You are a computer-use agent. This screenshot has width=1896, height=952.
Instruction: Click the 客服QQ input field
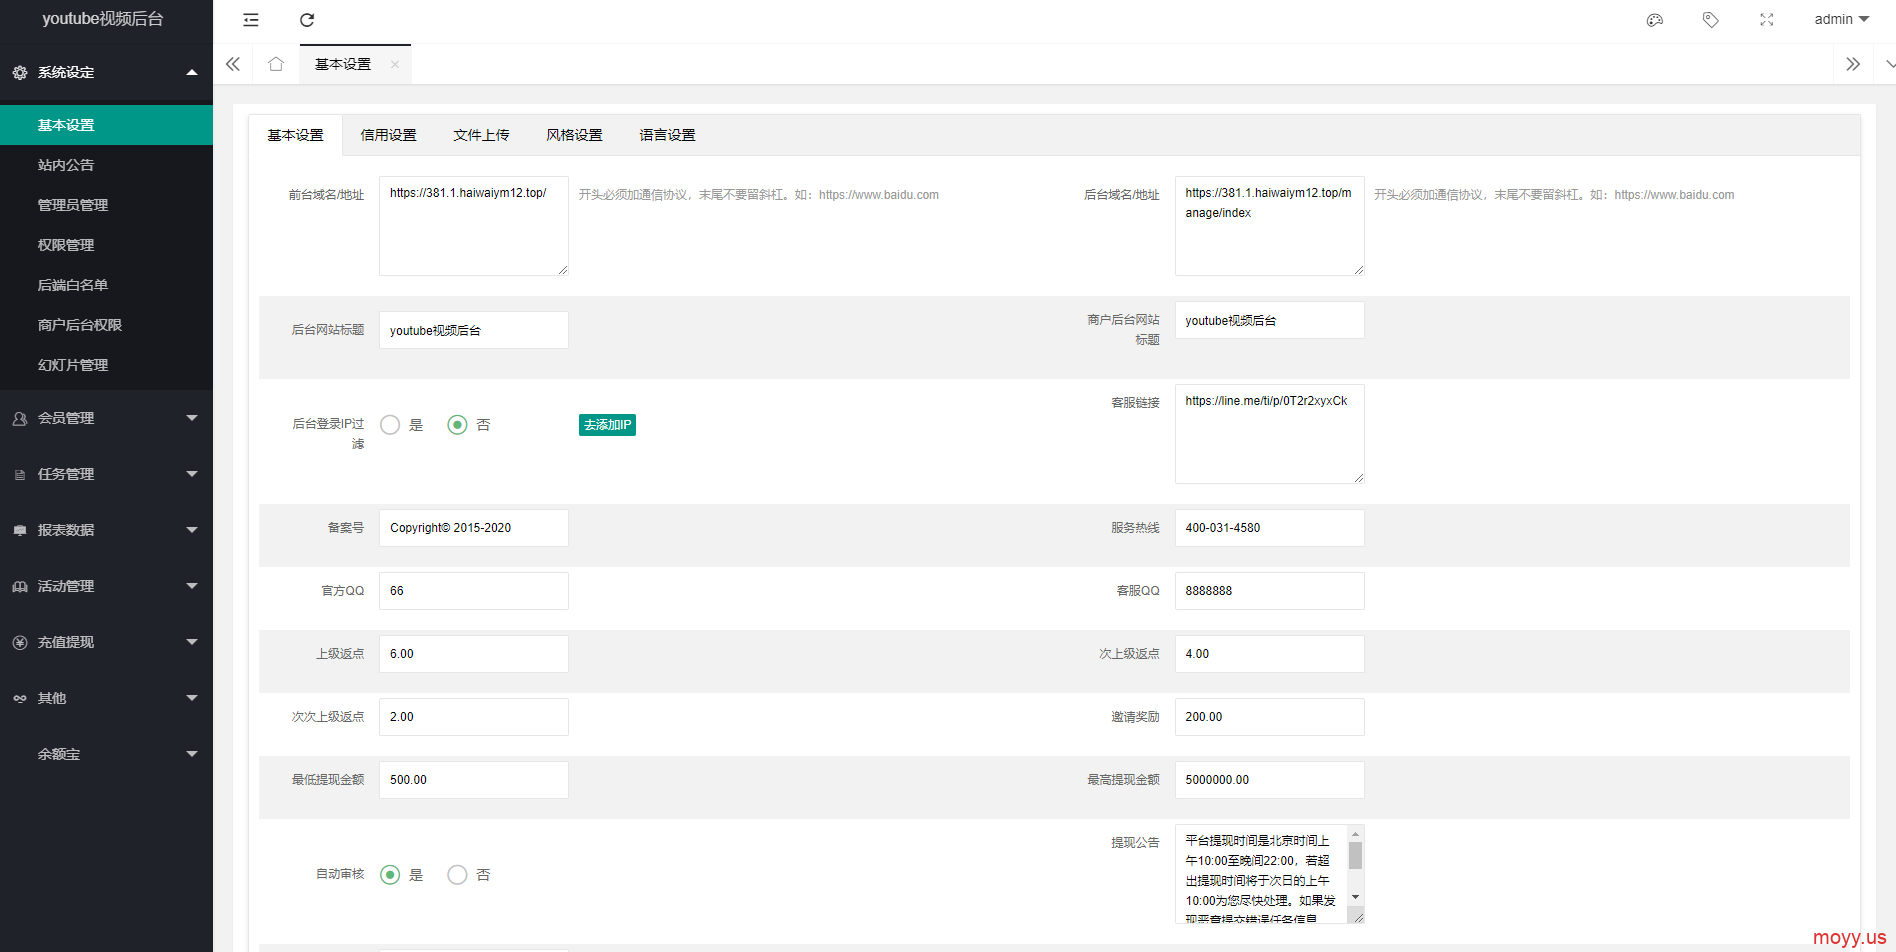(1270, 591)
